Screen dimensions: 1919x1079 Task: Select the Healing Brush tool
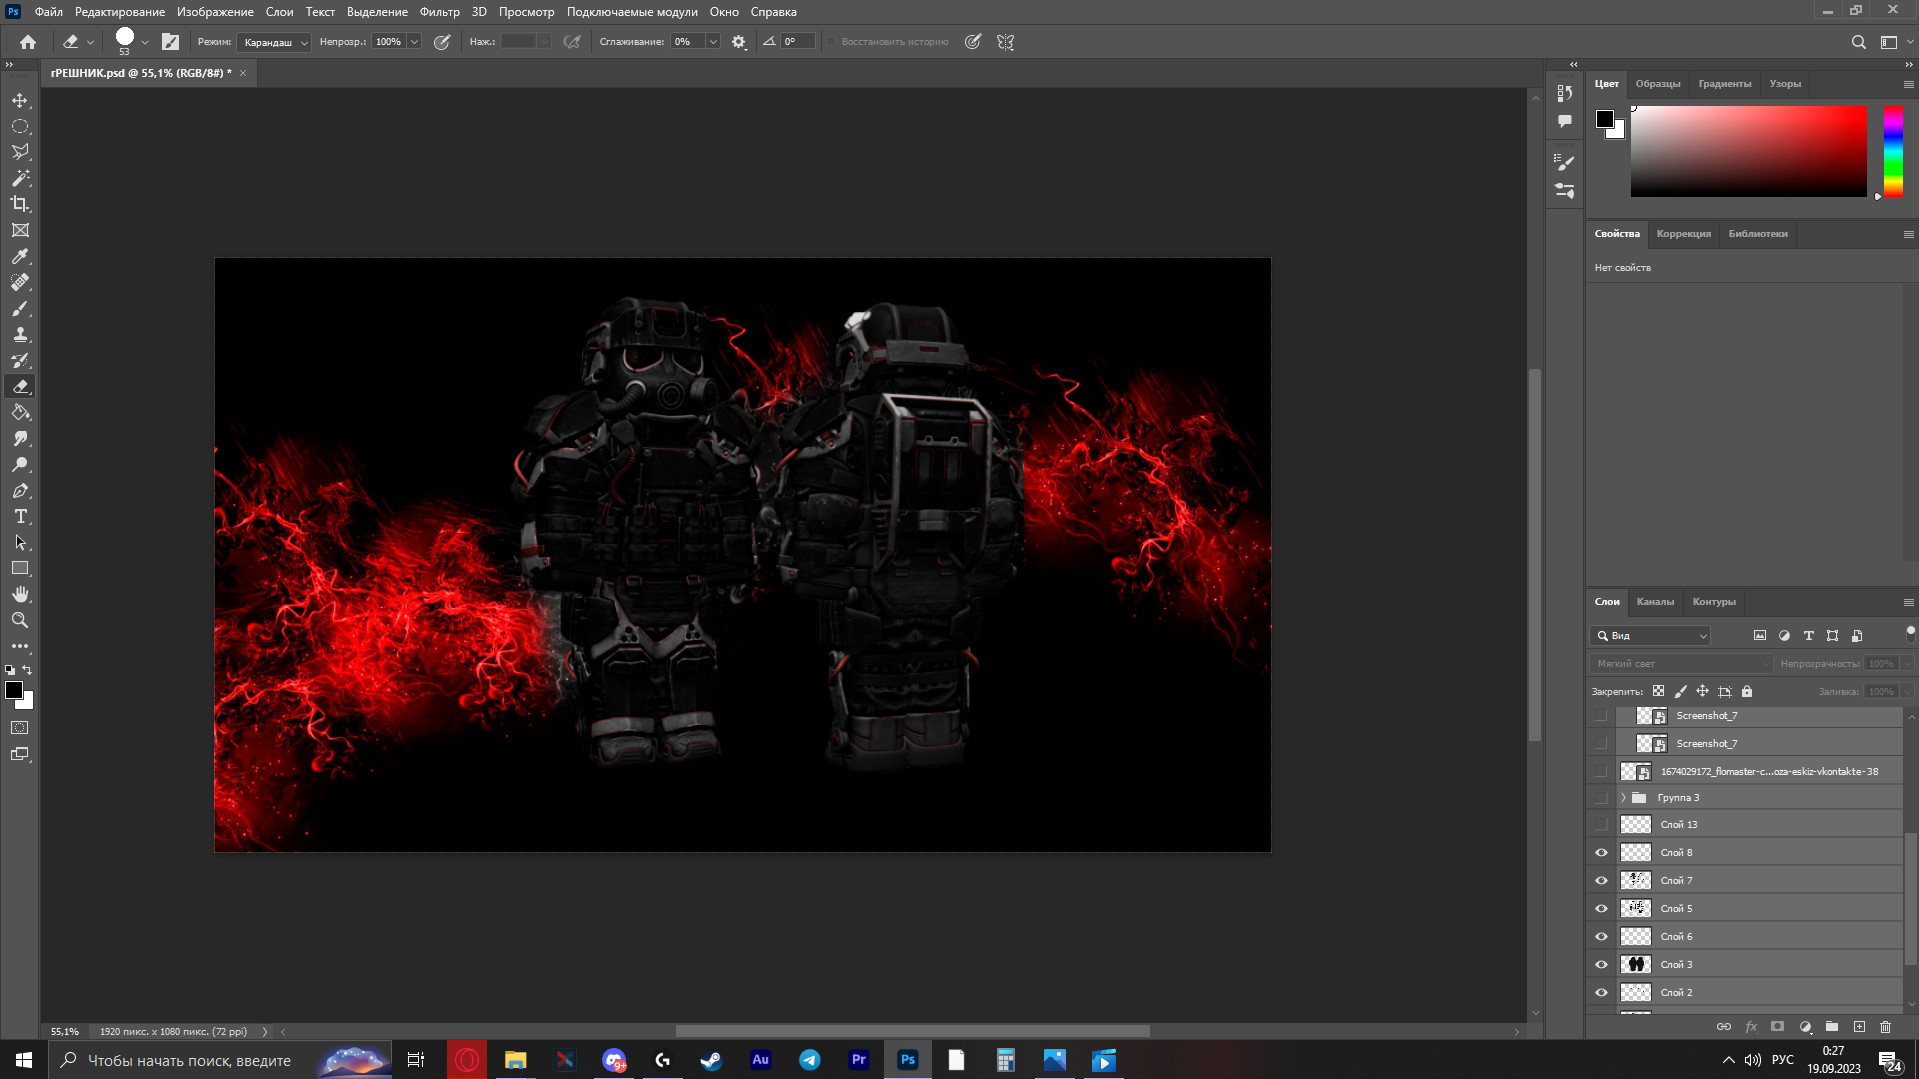click(x=20, y=282)
